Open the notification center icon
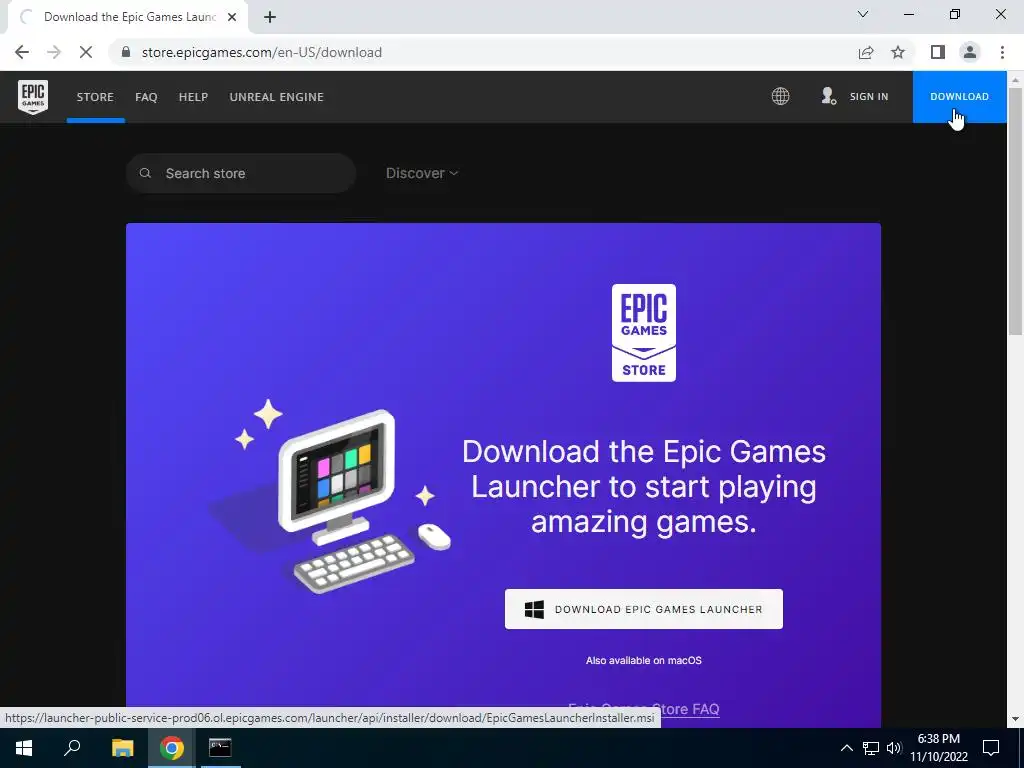This screenshot has width=1024, height=768. [x=991, y=748]
